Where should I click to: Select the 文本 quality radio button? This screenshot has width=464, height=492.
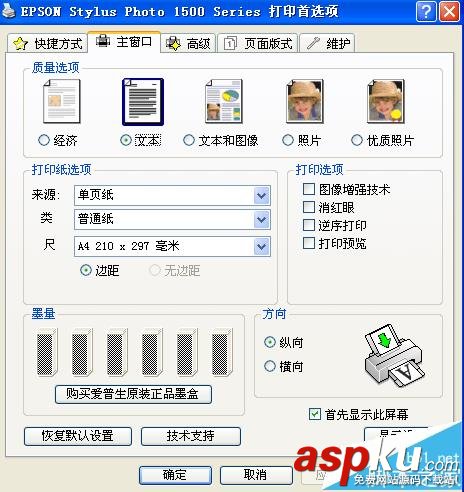point(126,140)
